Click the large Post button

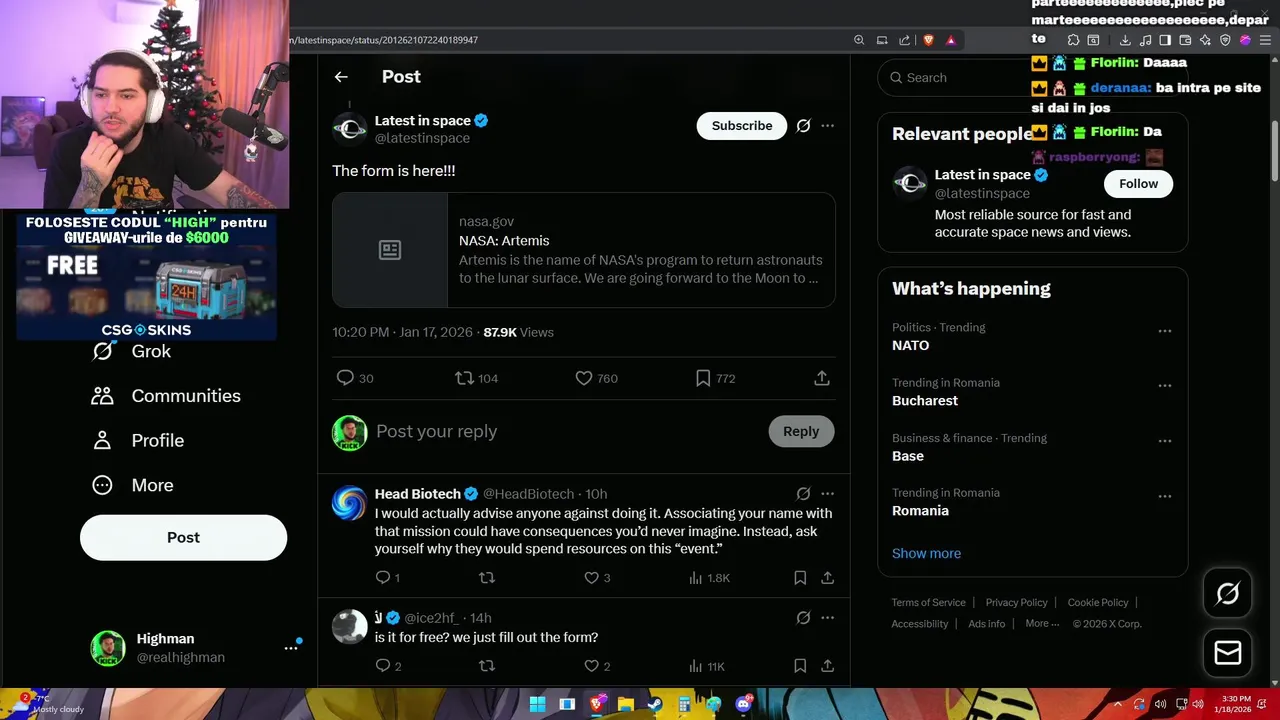click(x=183, y=538)
